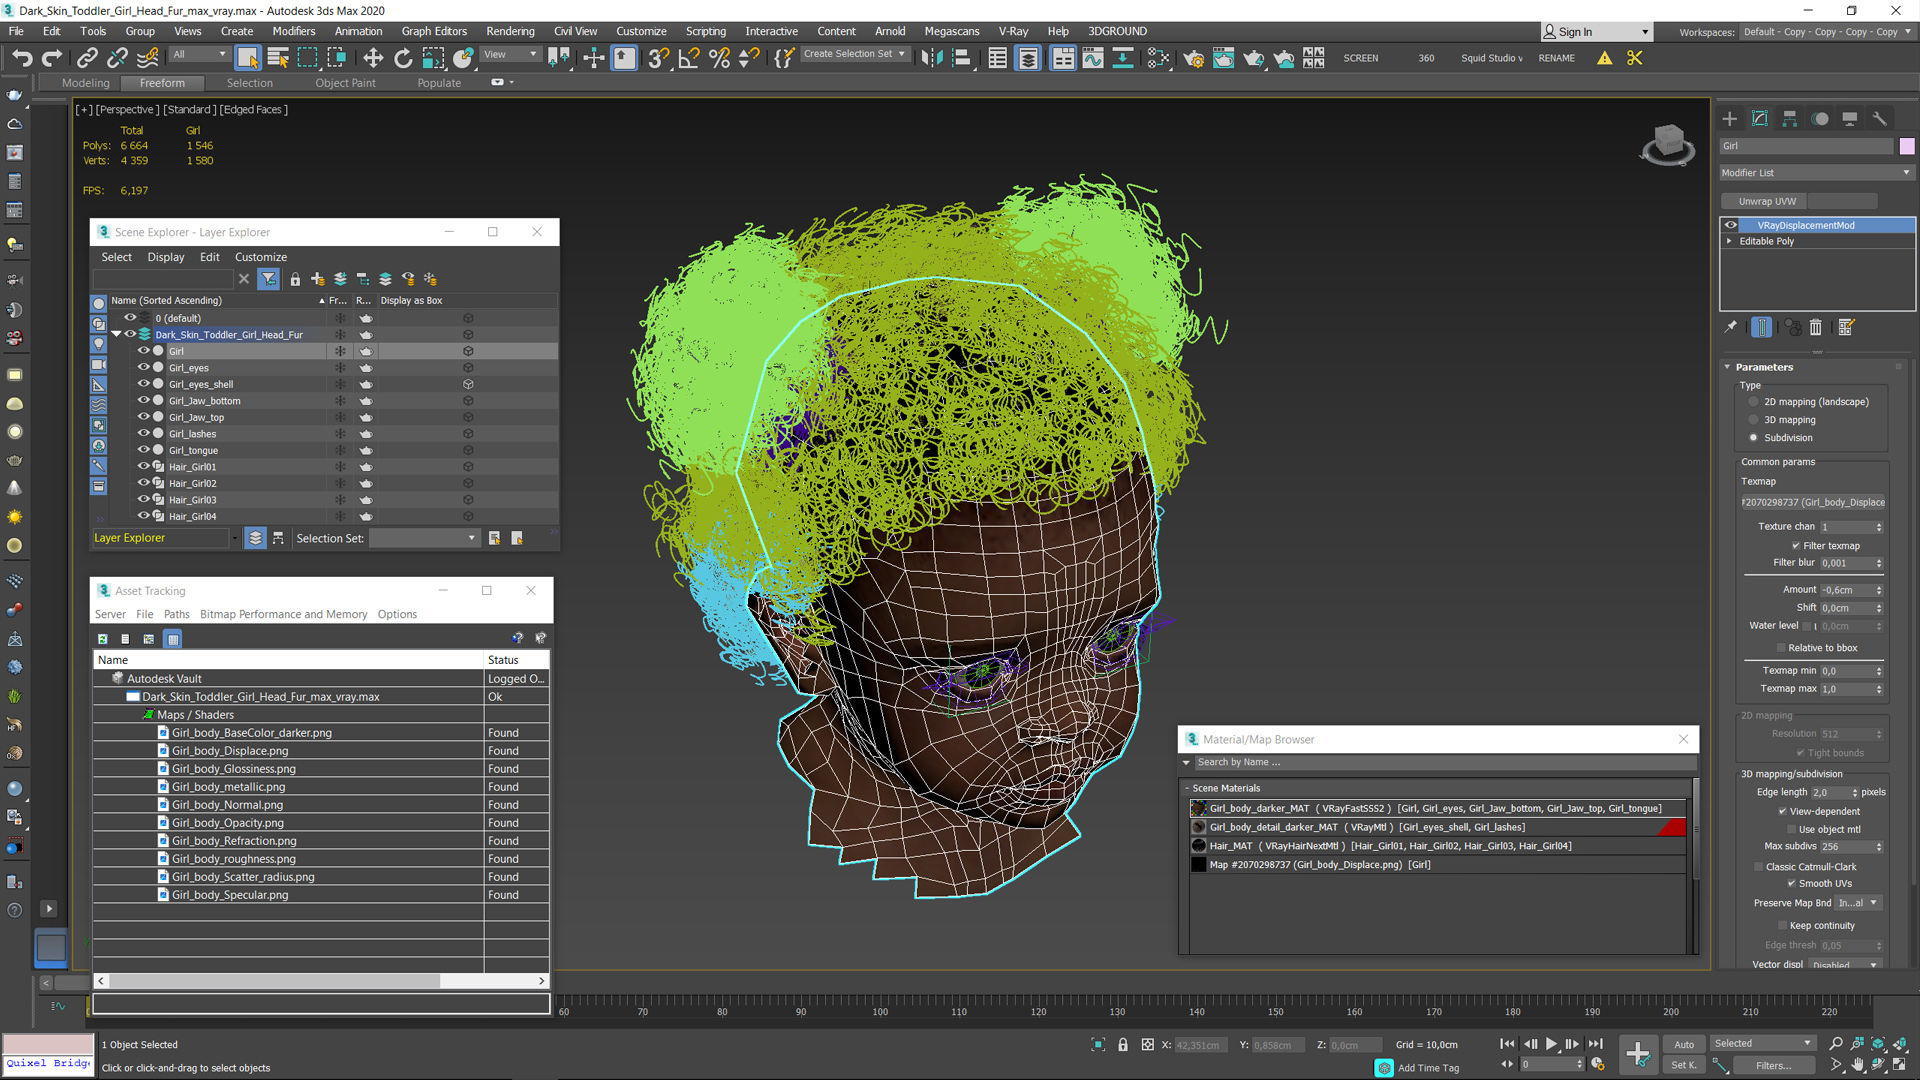
Task: Switch to Object Paint ribbon tab
Action: [346, 83]
